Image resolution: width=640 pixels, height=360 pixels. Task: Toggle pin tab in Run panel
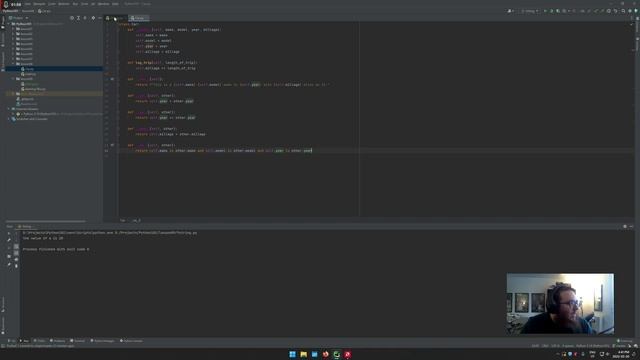click(x=9, y=264)
